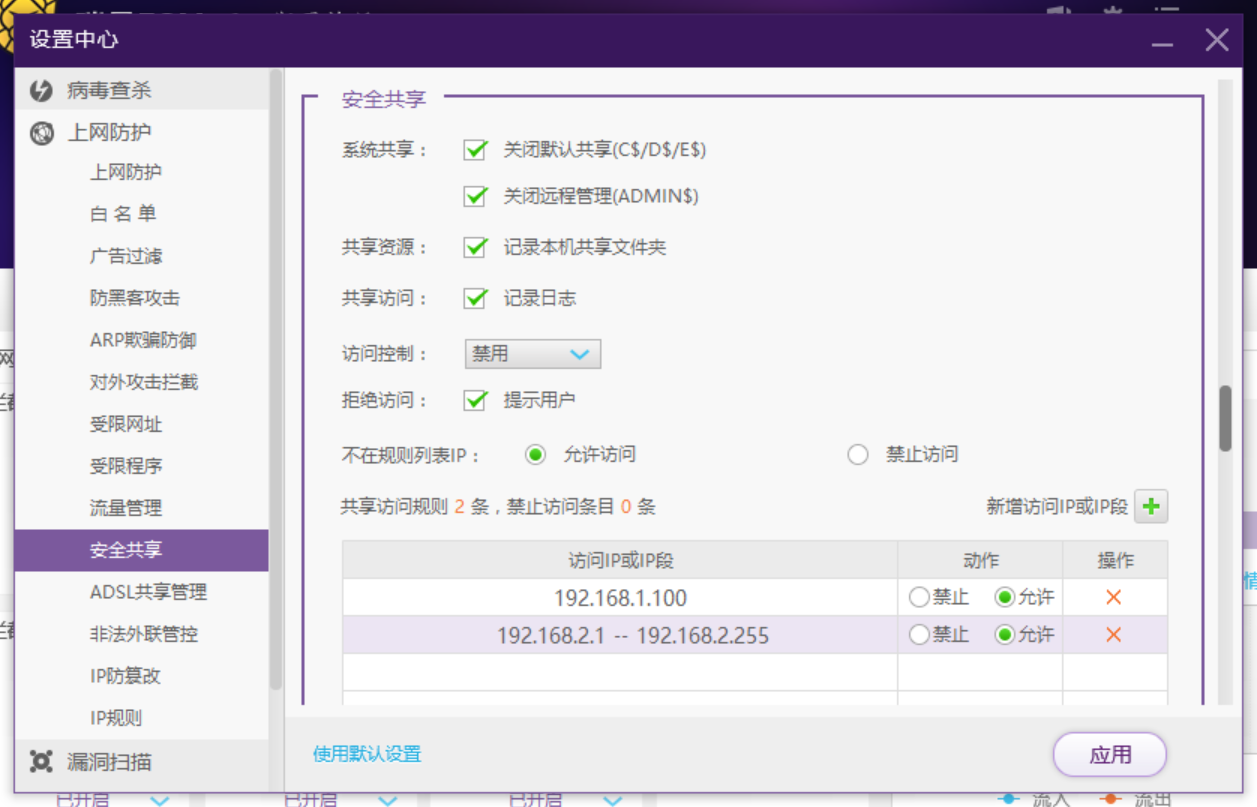Set 192.168.1.100 action to 禁止

919,597
